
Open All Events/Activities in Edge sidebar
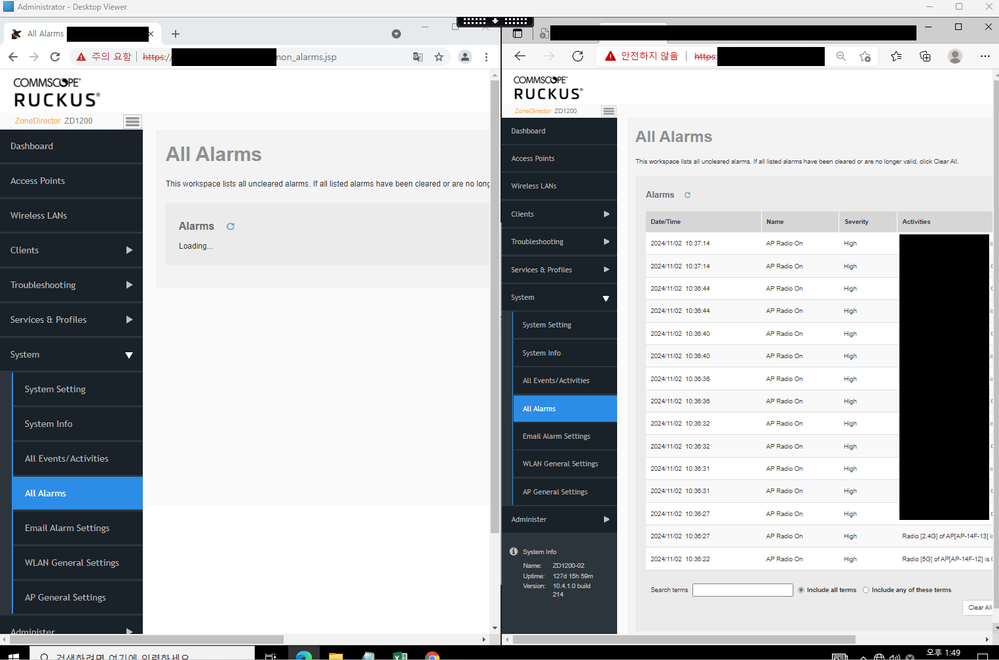pyautogui.click(x=556, y=381)
